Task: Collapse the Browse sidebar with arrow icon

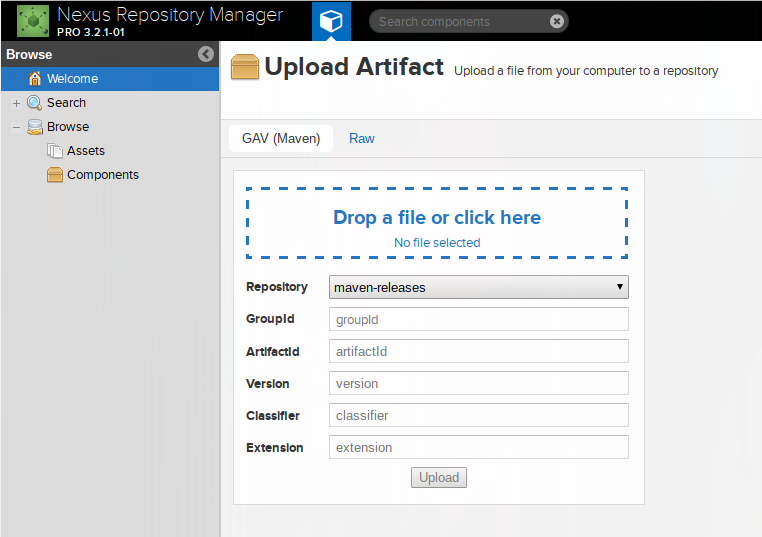Action: coord(206,54)
